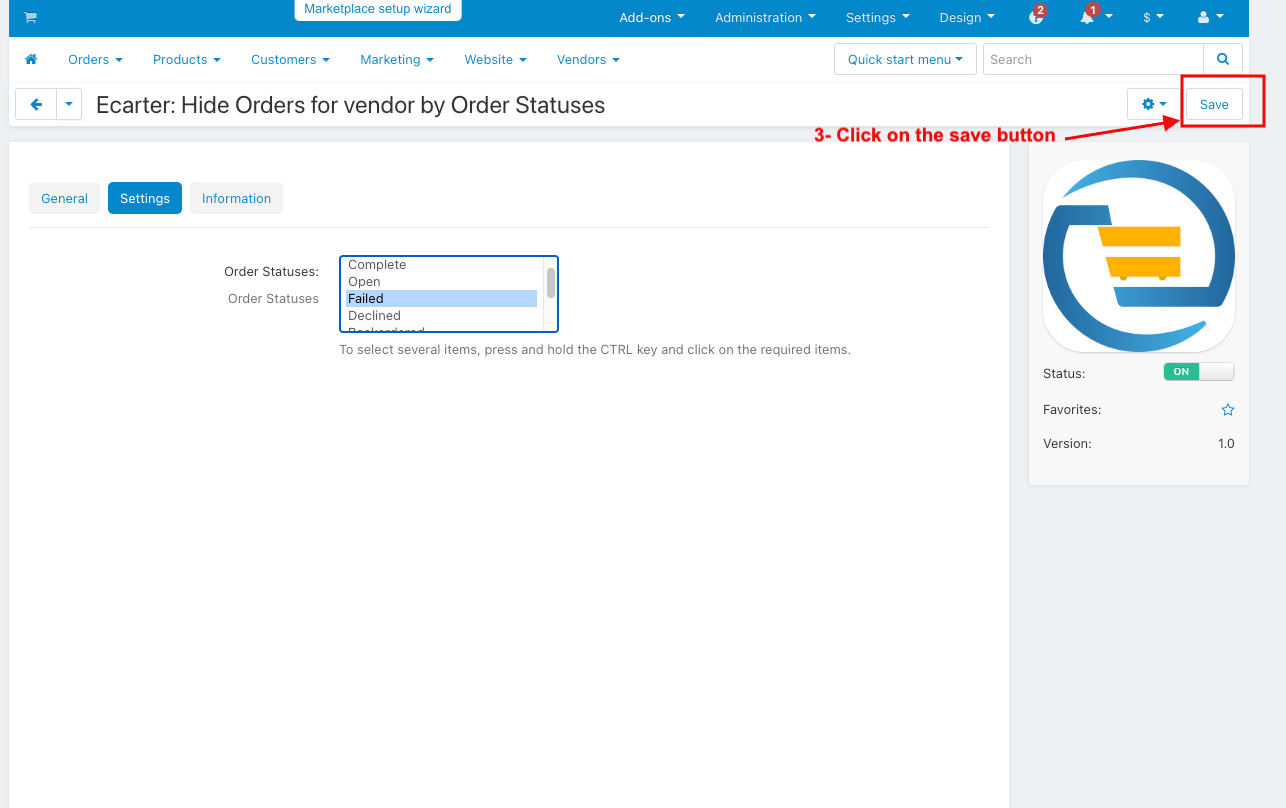Expand the Quick start menu
This screenshot has height=808, width=1286.
[x=905, y=59]
